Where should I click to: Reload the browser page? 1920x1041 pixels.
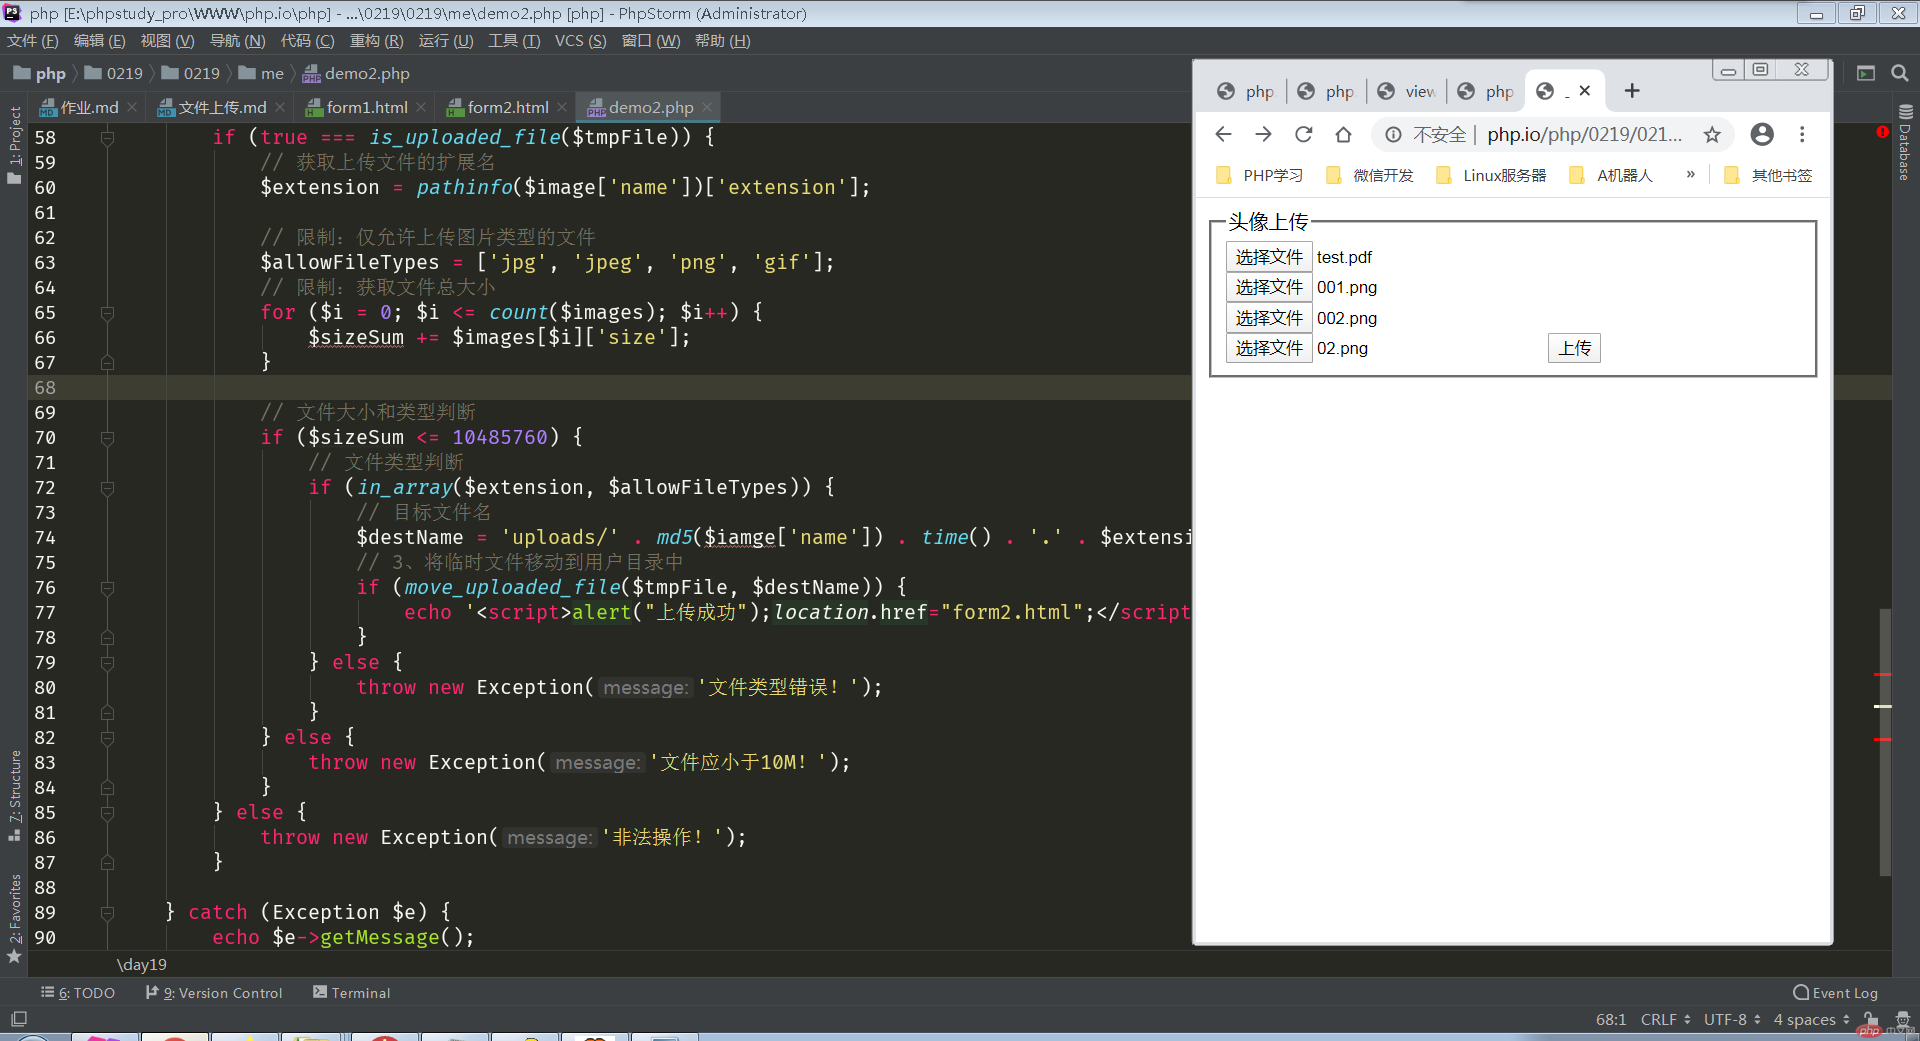1303,134
